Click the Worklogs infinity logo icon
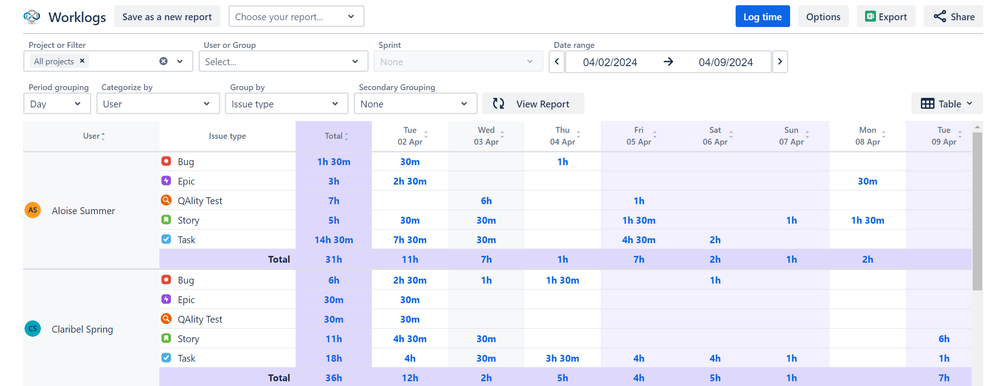Image resolution: width=999 pixels, height=386 pixels. [32, 17]
